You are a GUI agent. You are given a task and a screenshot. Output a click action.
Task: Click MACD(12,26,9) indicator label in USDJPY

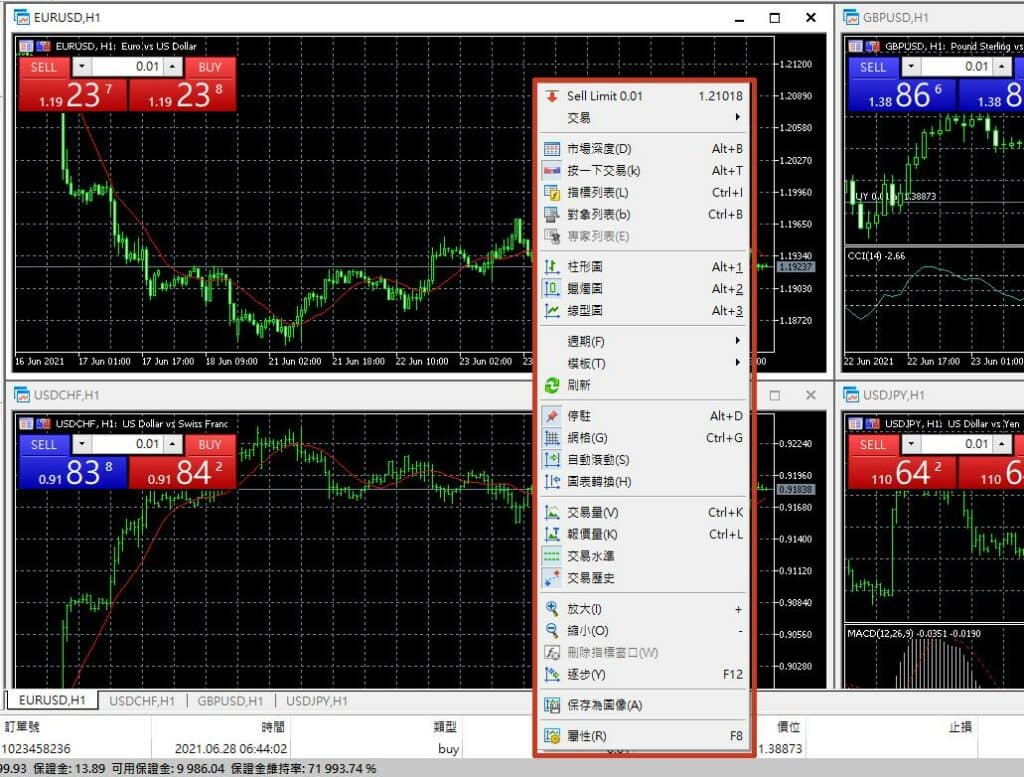click(x=914, y=633)
